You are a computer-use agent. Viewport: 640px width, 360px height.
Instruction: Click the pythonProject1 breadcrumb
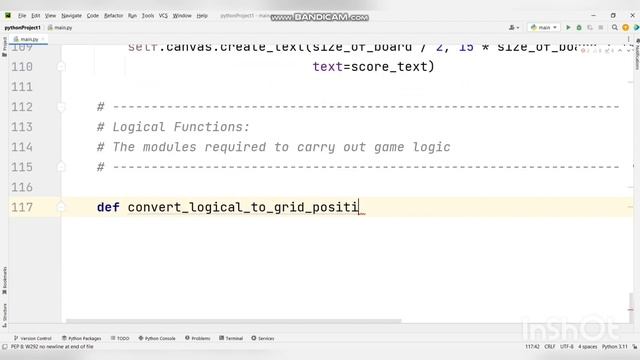[x=22, y=28]
